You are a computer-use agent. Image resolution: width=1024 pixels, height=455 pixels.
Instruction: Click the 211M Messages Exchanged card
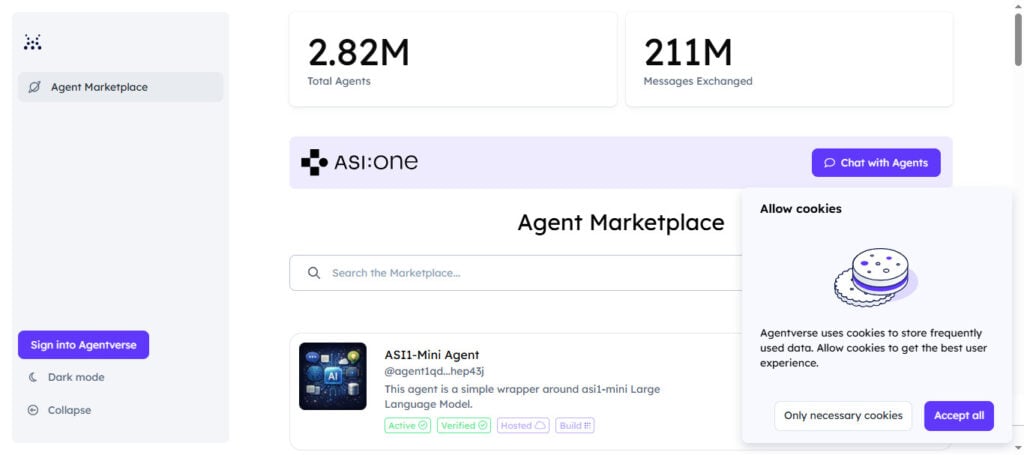pyautogui.click(x=789, y=59)
